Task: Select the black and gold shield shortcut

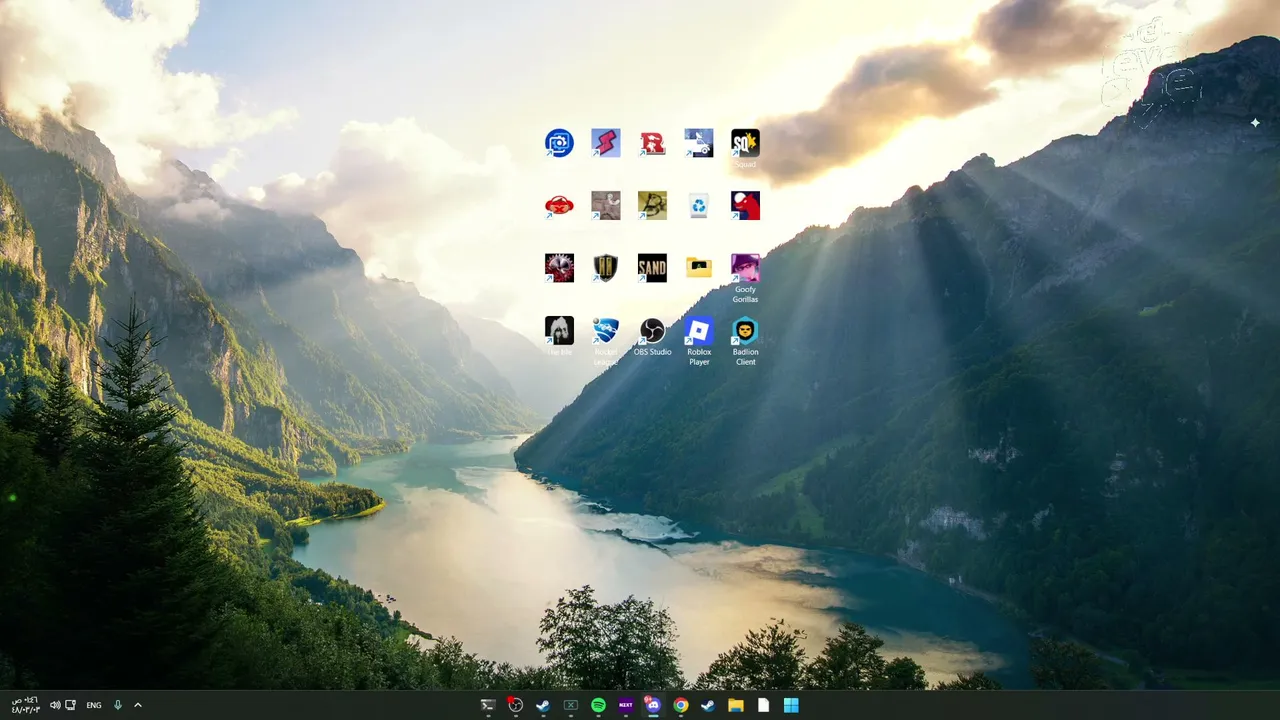Action: [606, 267]
